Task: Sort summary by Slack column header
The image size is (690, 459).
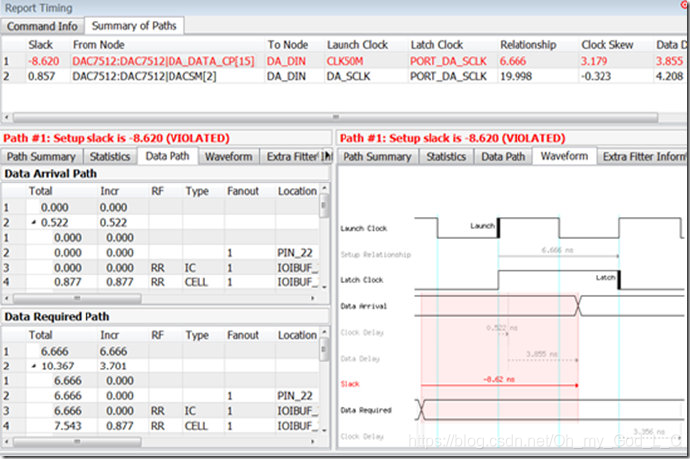Action: [x=40, y=45]
